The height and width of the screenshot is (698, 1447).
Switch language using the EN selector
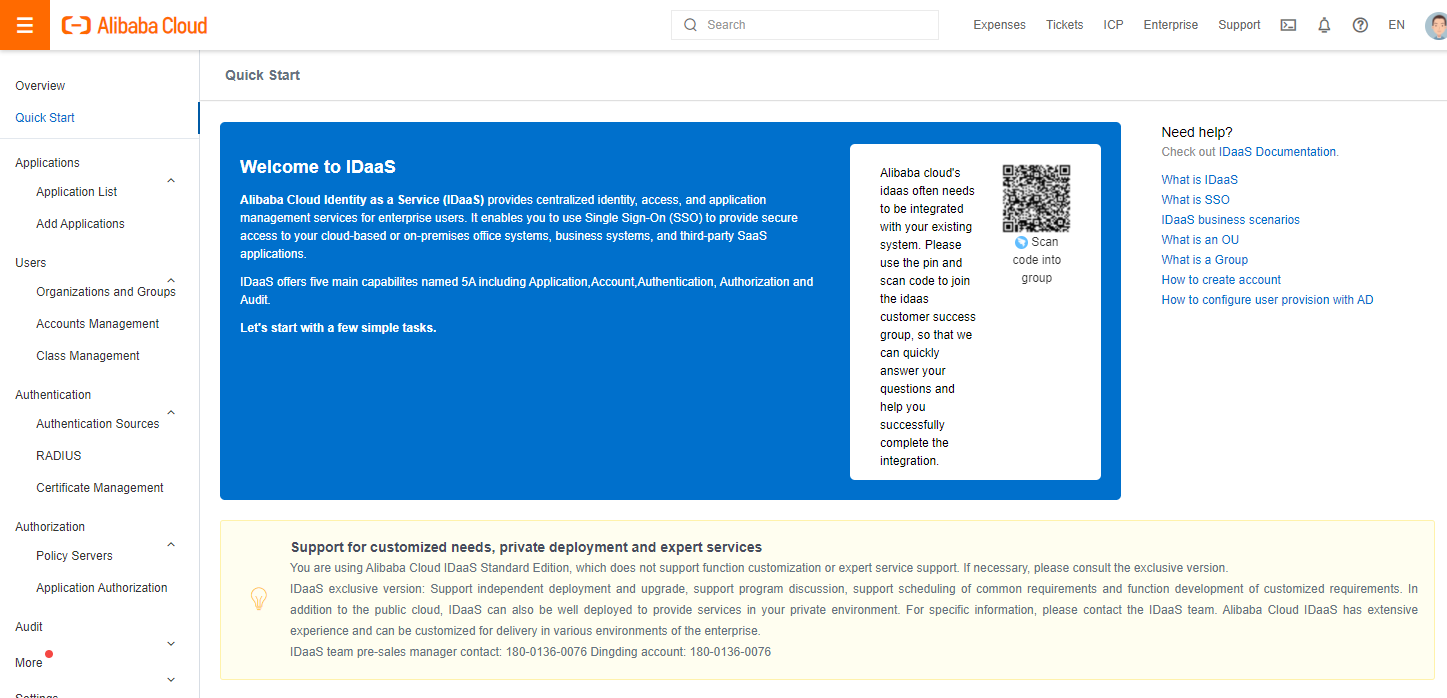[x=1396, y=25]
